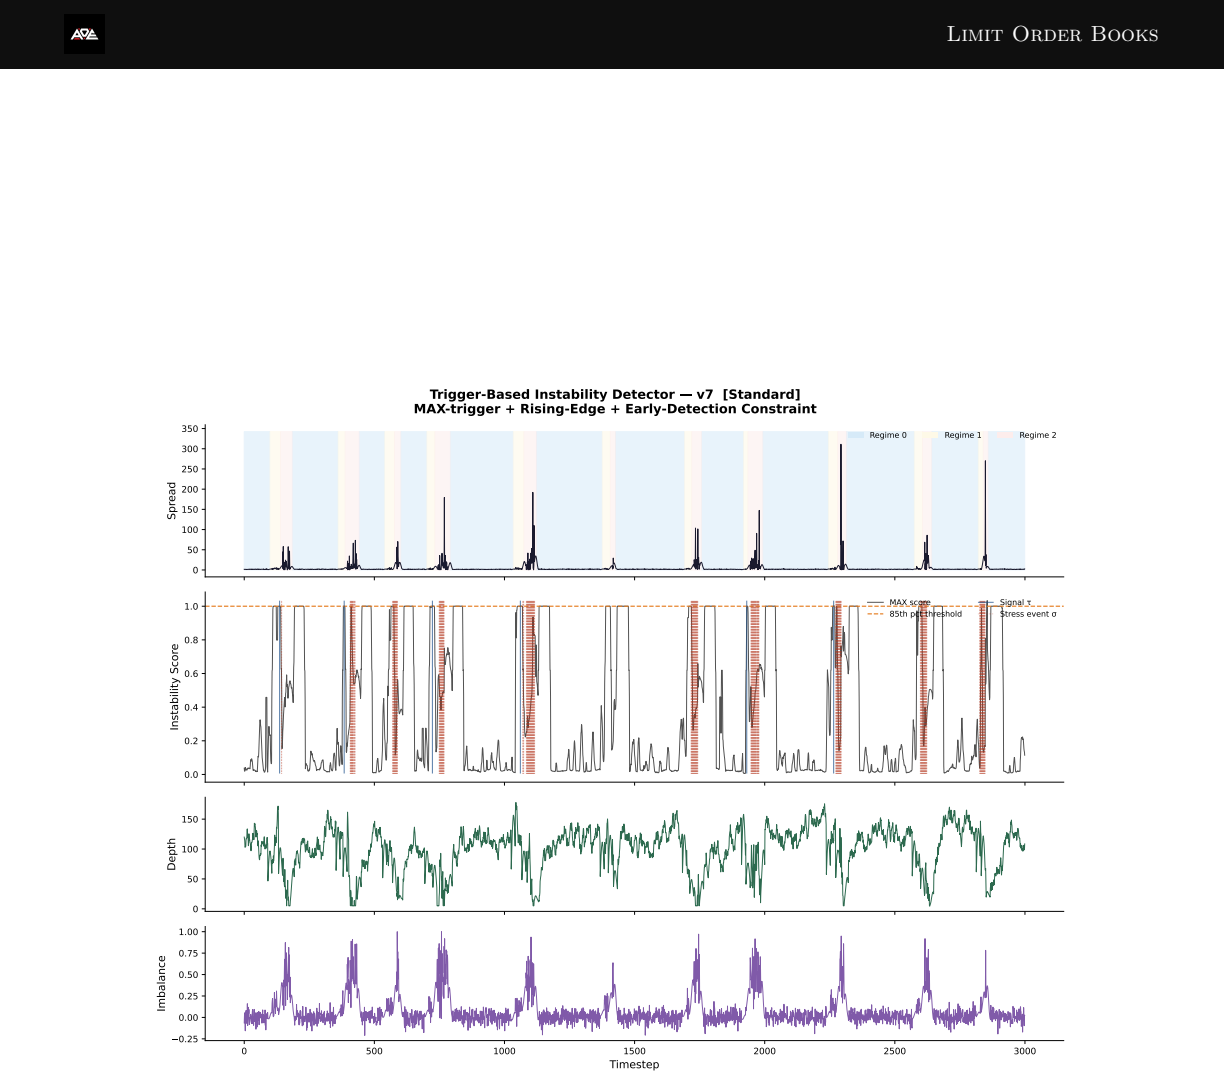Click the 'Stress event σ' legend entry
1224x1077 pixels.
1017,614
